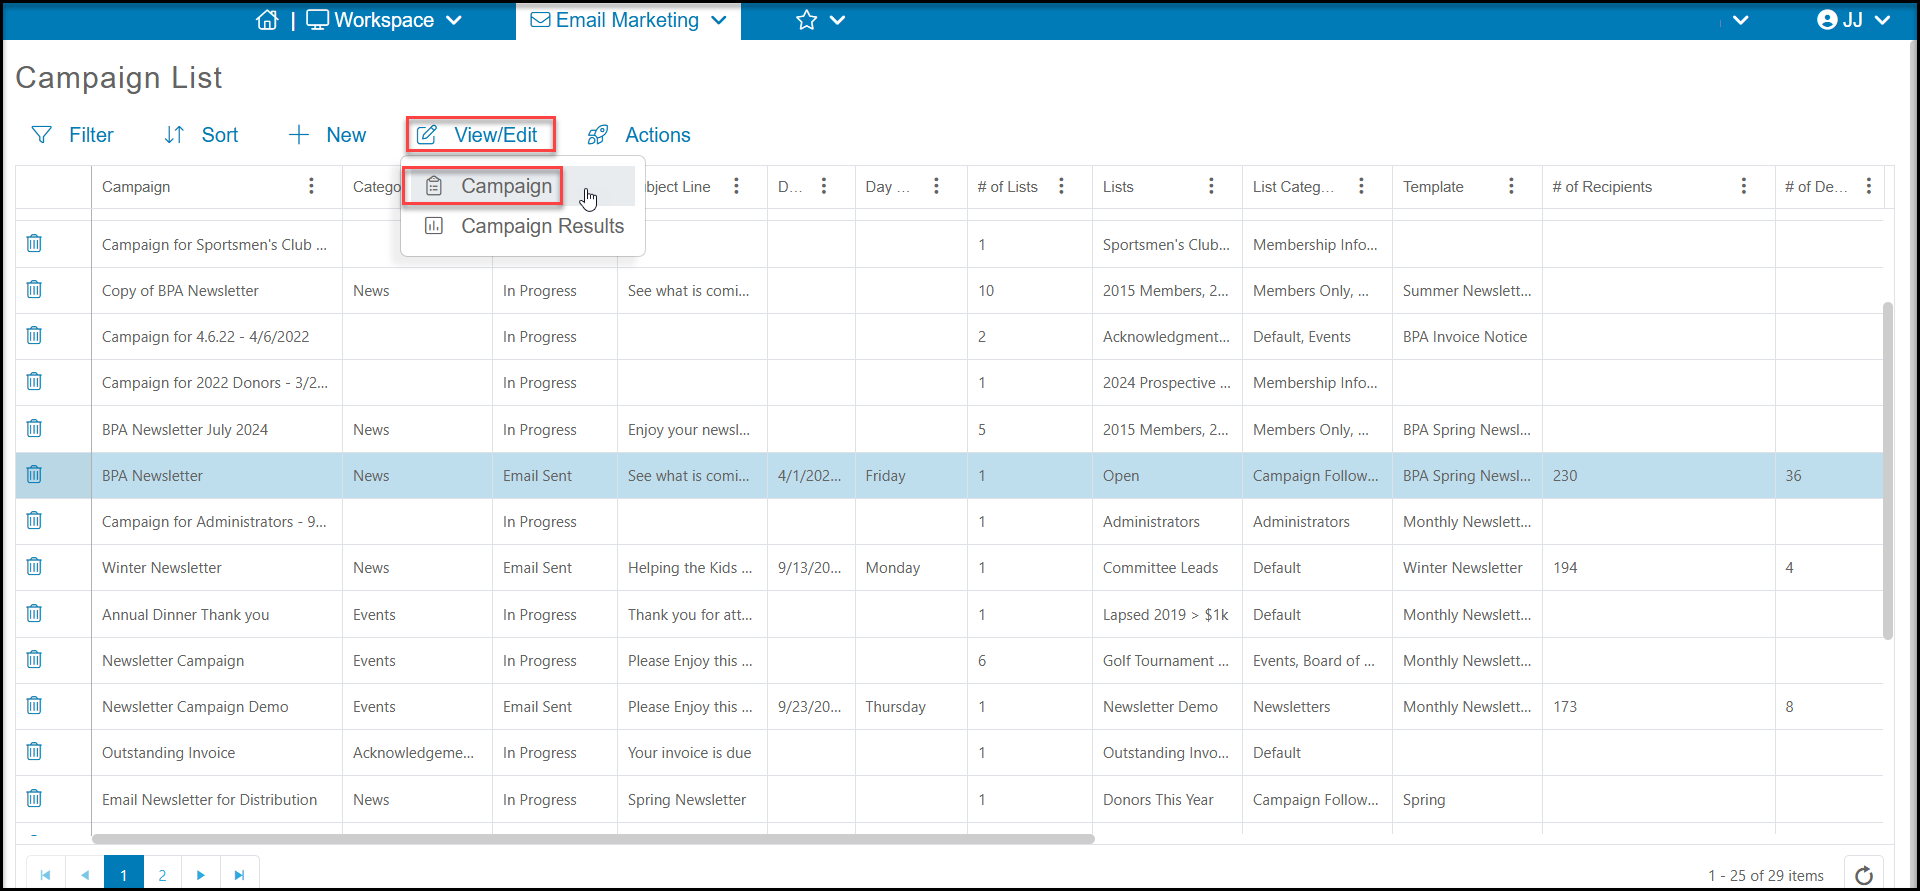Click the Filter button
This screenshot has width=1920, height=891.
pyautogui.click(x=73, y=135)
